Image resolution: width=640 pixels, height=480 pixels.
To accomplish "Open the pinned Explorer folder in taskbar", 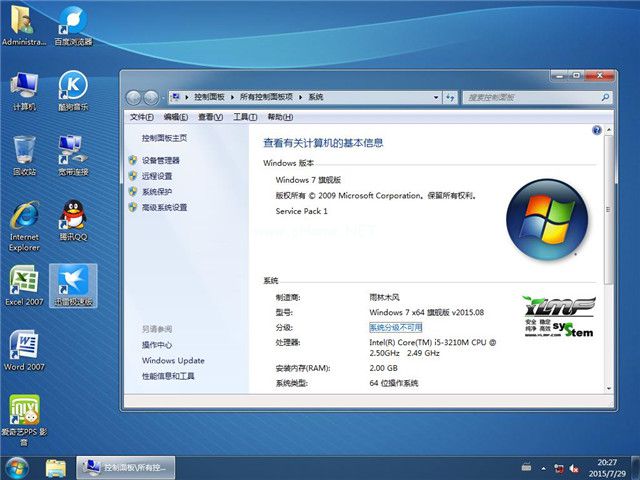I will [56, 468].
